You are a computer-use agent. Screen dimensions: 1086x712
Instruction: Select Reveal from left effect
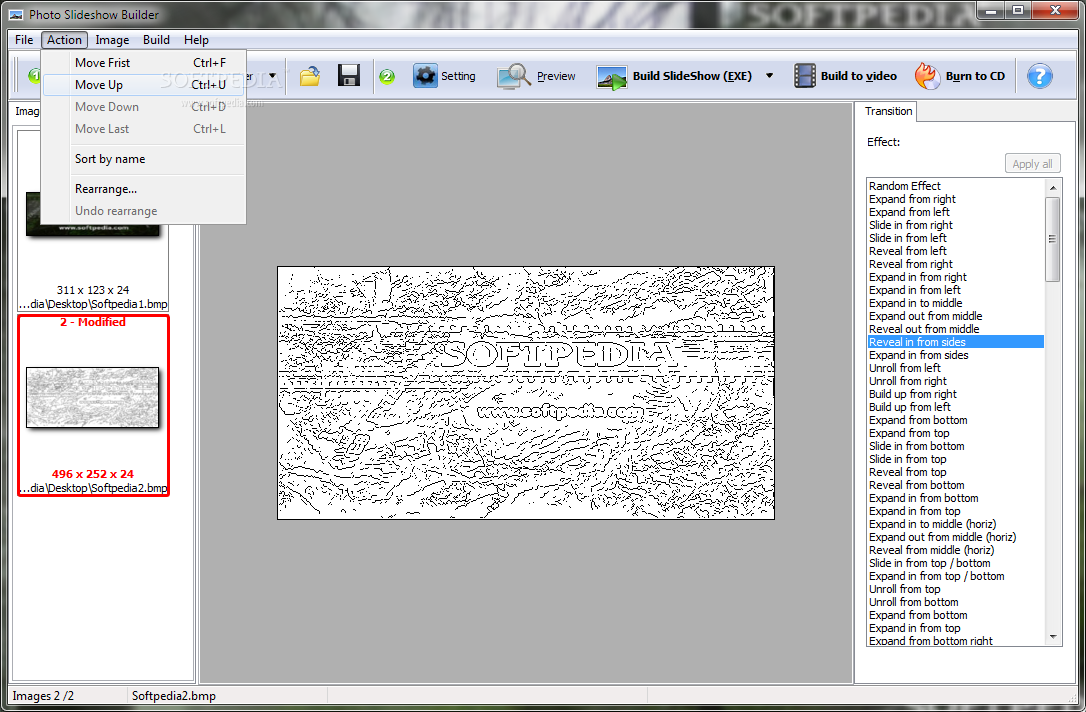click(955, 251)
